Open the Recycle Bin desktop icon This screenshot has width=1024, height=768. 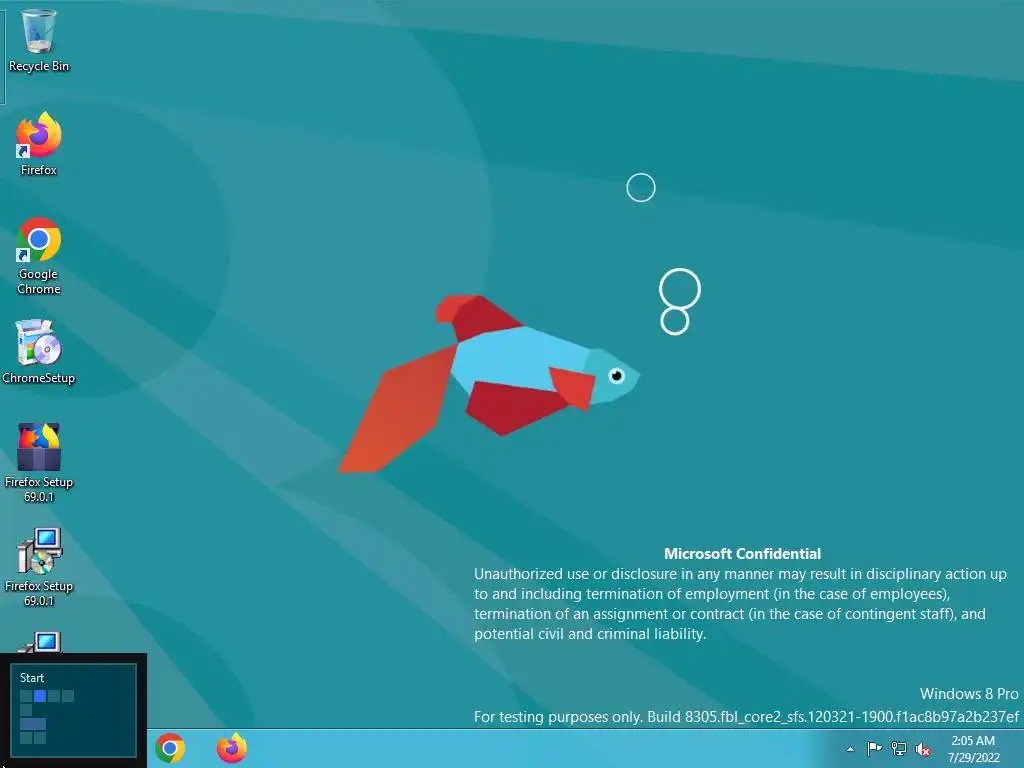[39, 40]
